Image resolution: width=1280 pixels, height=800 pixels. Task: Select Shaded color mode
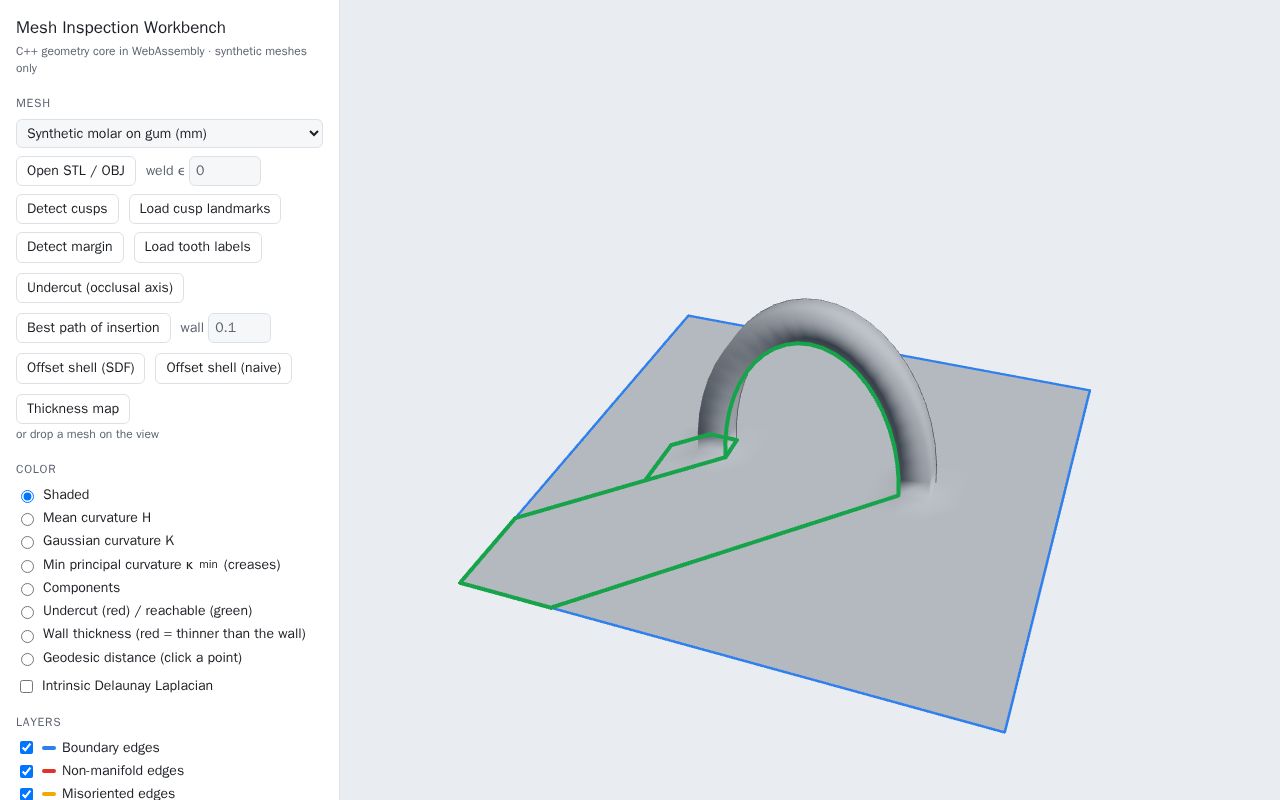point(27,496)
